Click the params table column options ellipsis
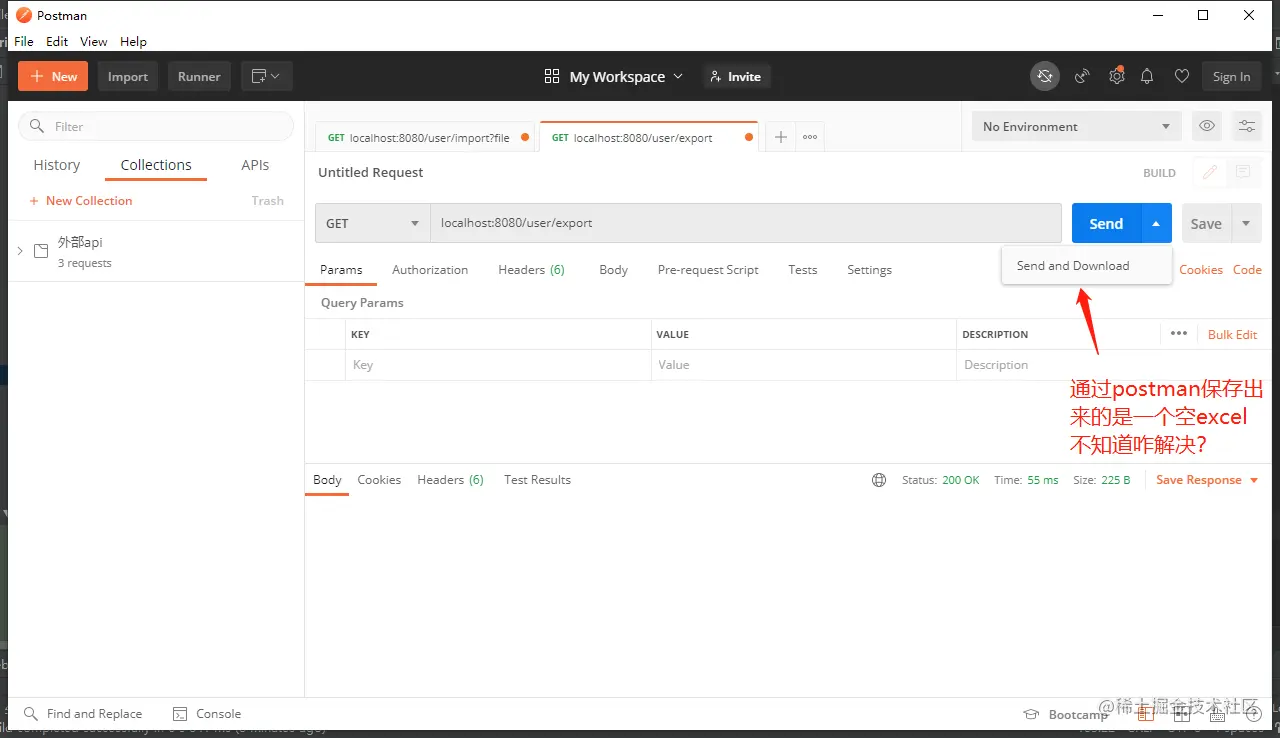1280x738 pixels. (x=1179, y=334)
